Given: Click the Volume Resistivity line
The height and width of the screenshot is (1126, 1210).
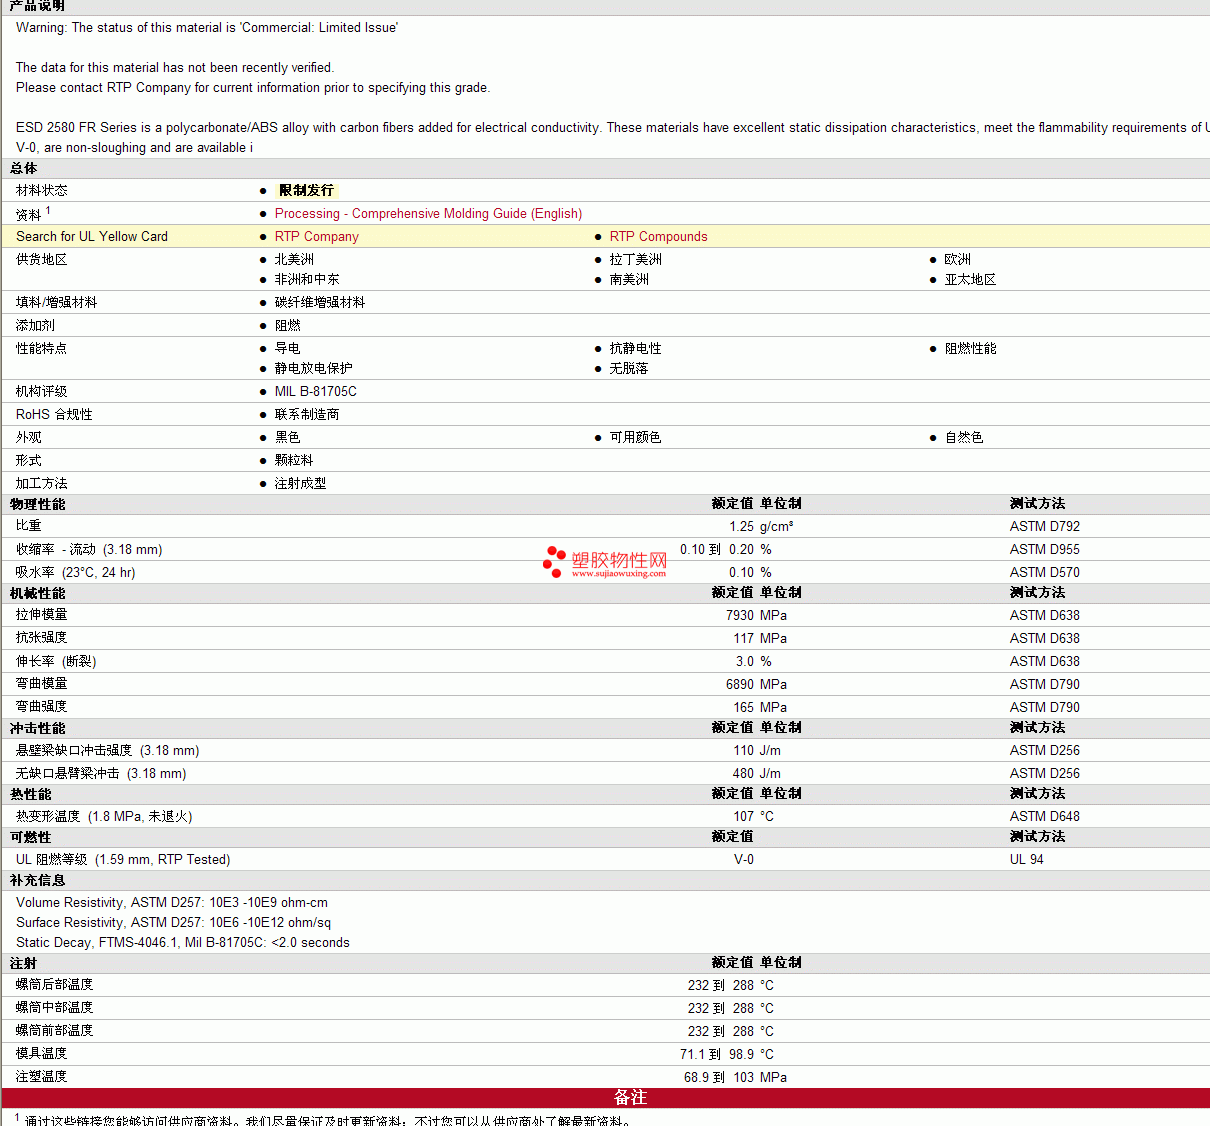Looking at the screenshot, I should point(172,902).
